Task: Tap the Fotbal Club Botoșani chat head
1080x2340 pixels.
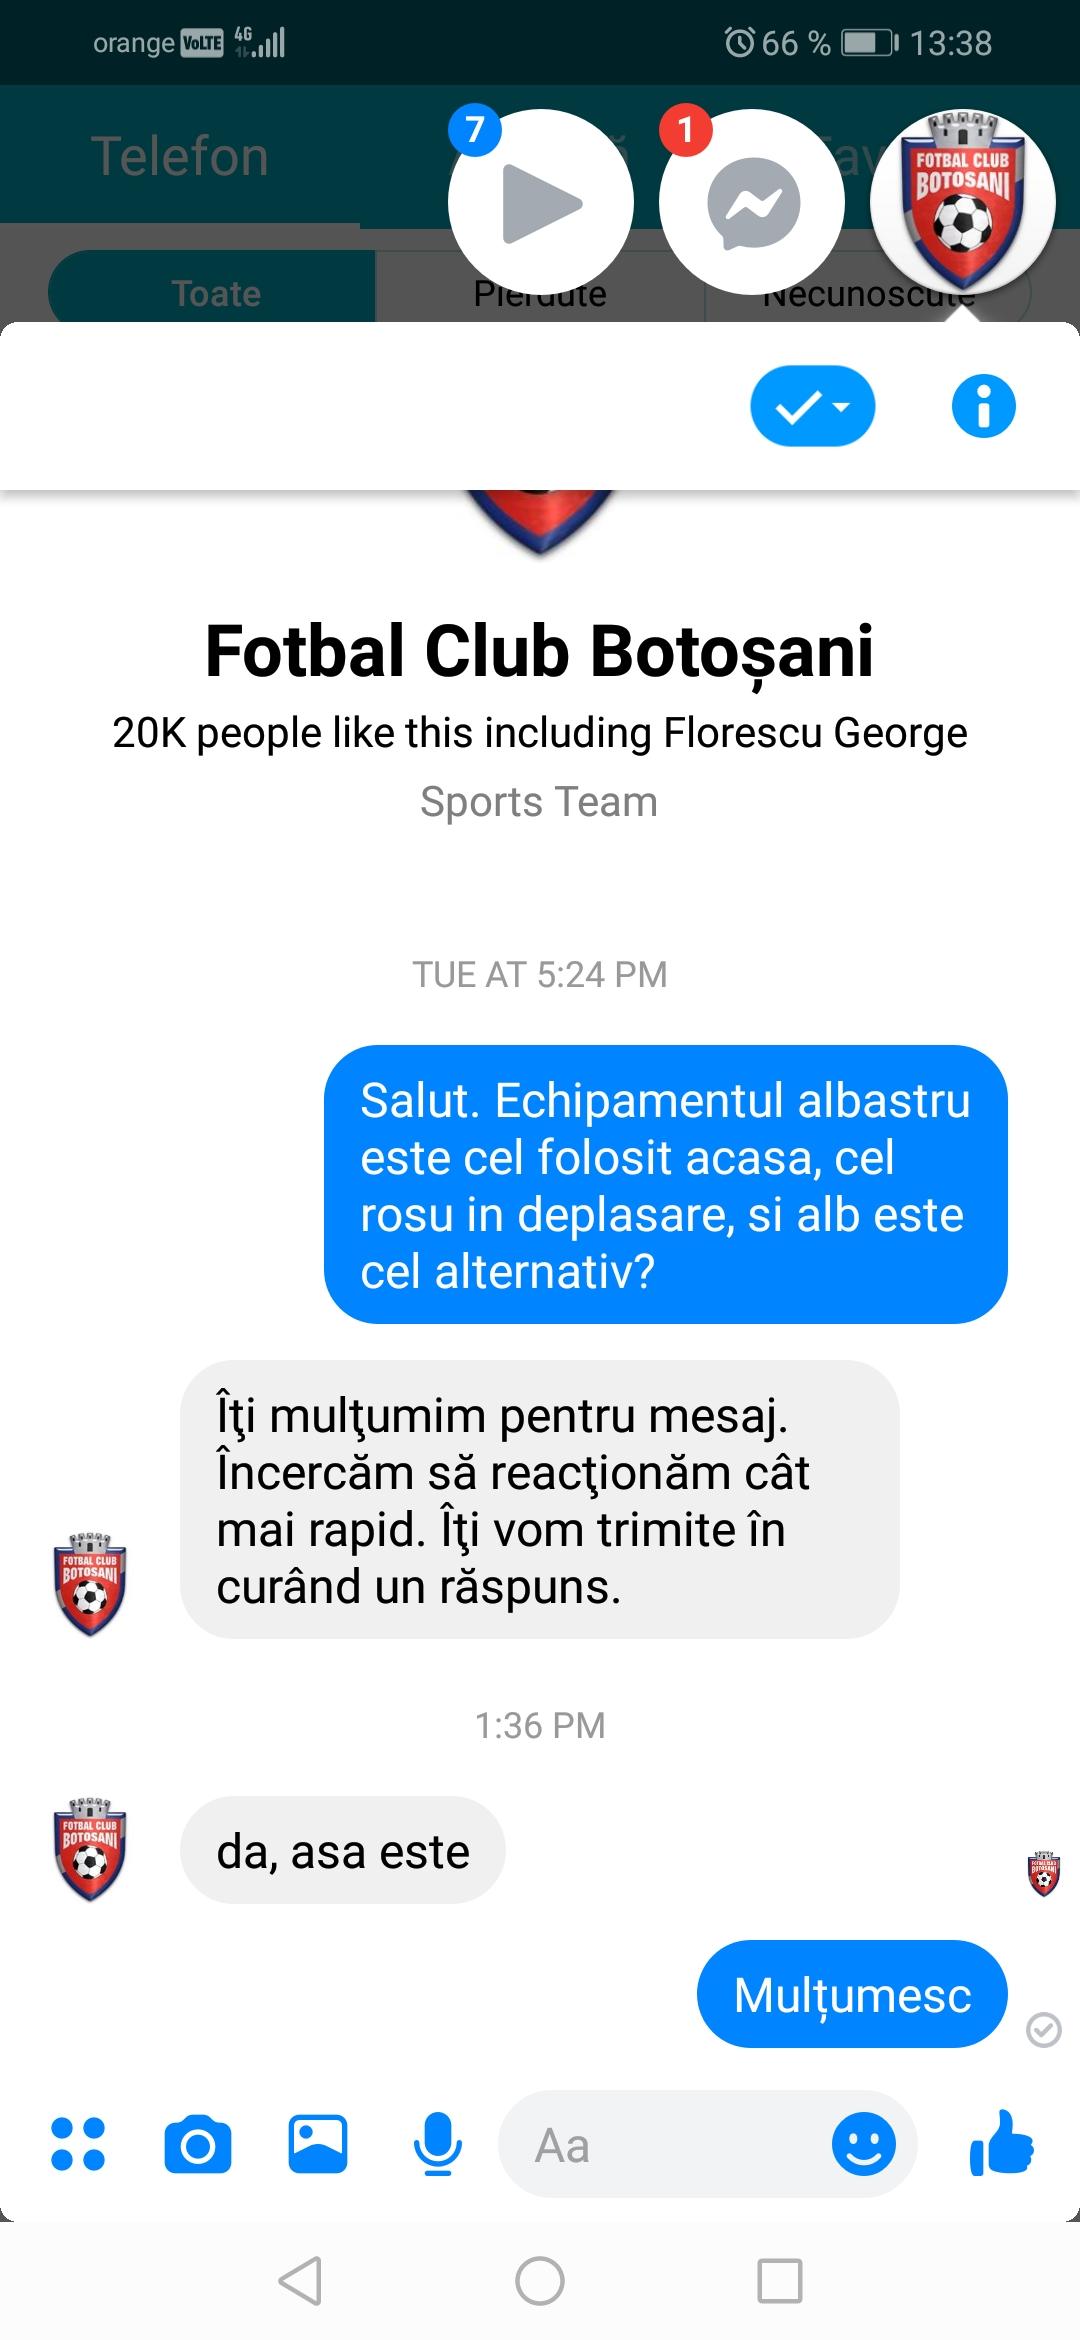Action: 963,201
